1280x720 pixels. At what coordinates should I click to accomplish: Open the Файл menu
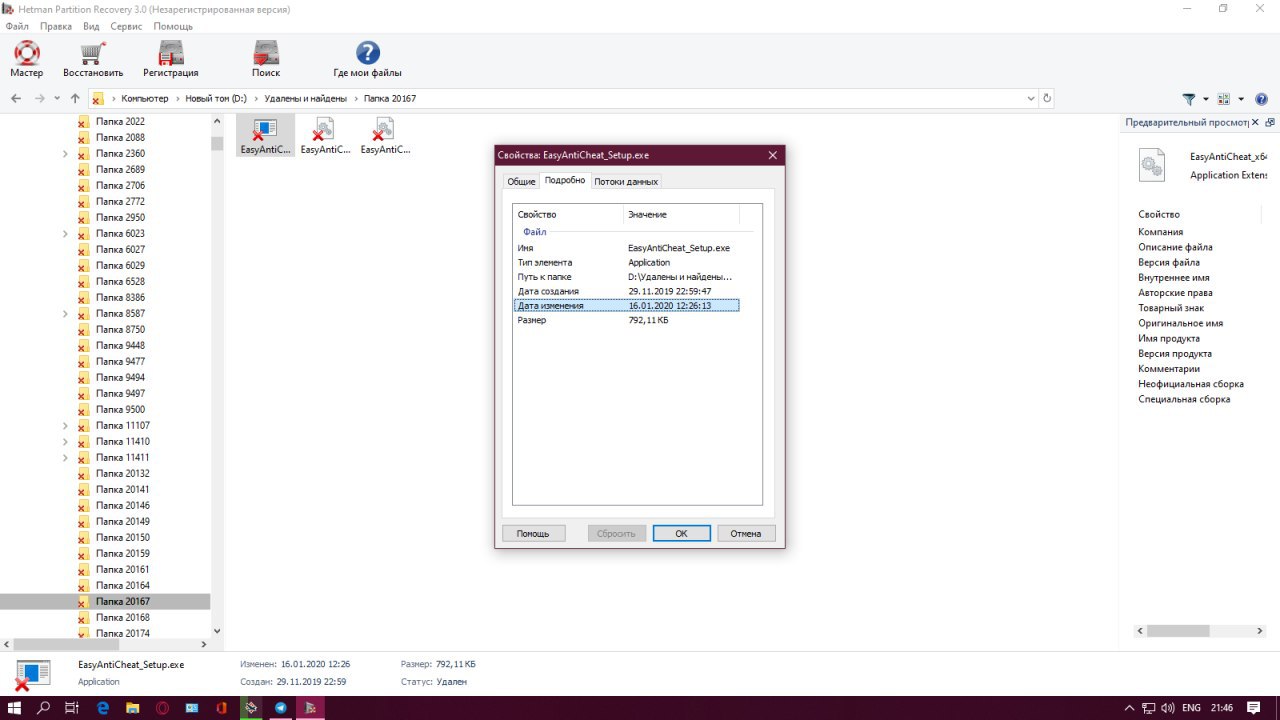(x=17, y=26)
